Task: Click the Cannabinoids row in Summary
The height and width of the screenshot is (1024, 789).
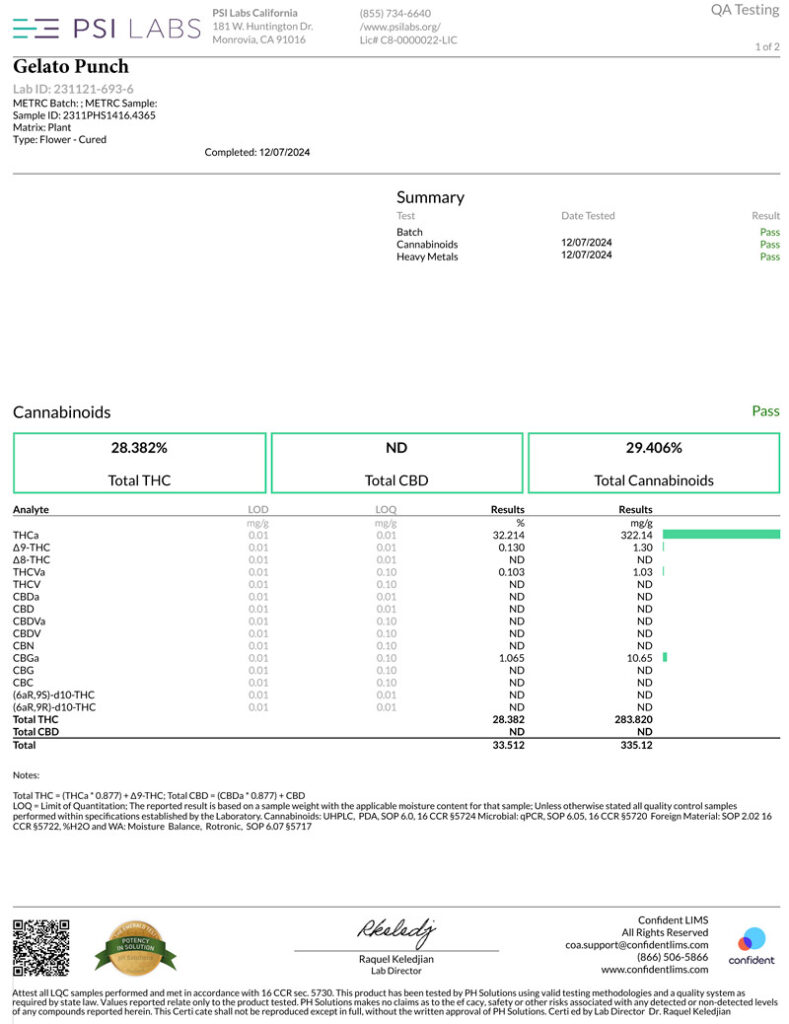Action: [x=588, y=244]
